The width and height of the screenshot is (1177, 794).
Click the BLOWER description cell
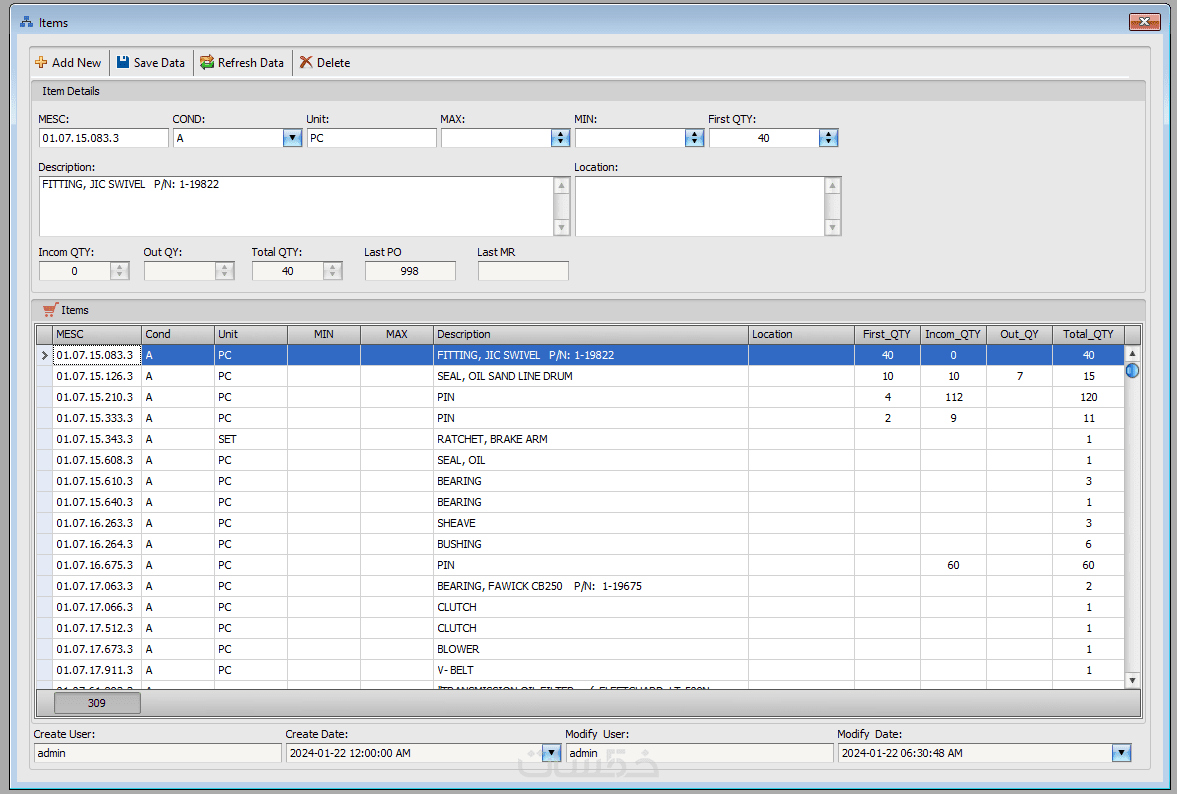pos(591,649)
